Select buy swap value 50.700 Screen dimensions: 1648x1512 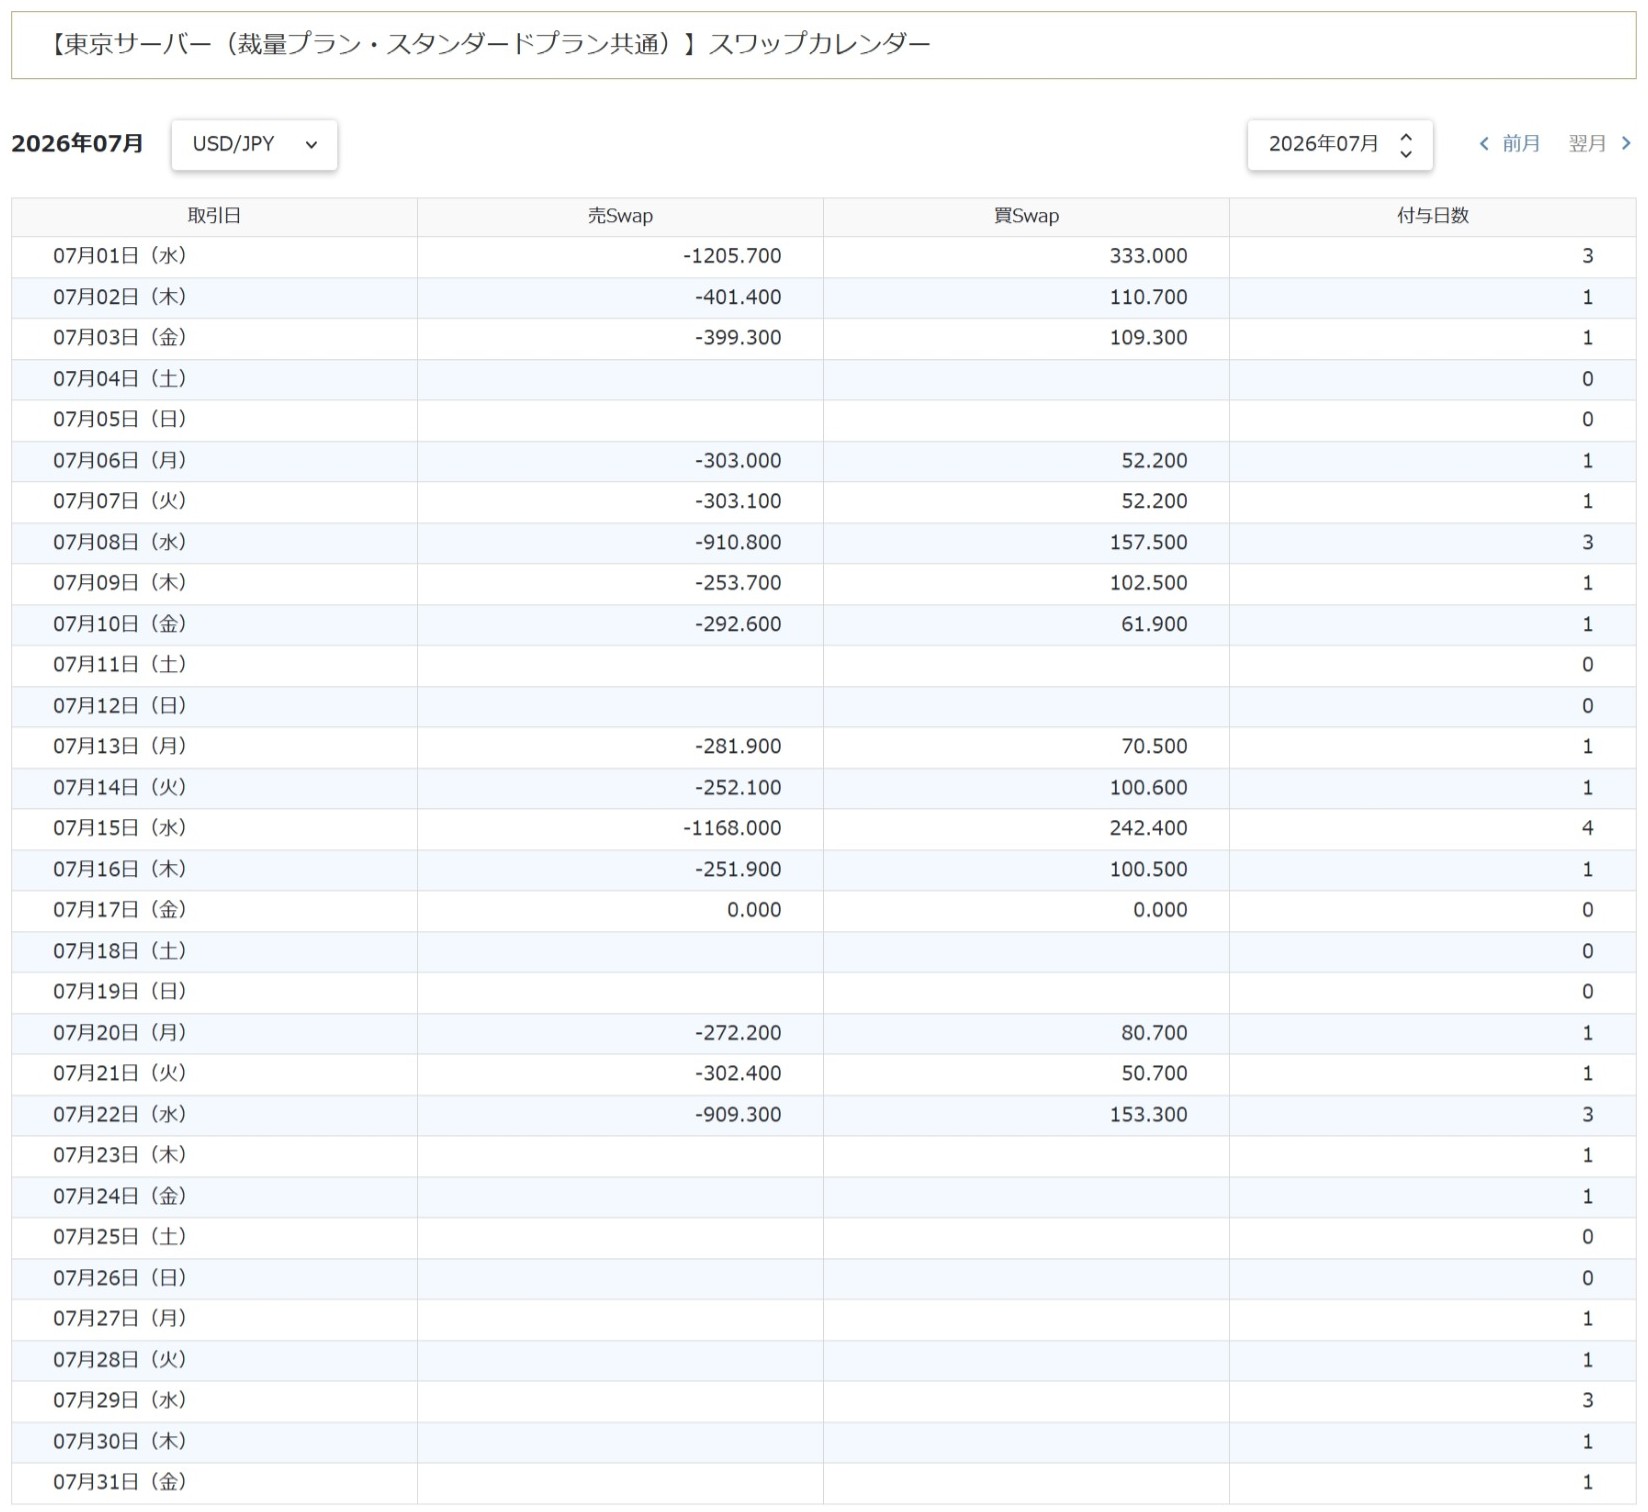pyautogui.click(x=1154, y=1073)
